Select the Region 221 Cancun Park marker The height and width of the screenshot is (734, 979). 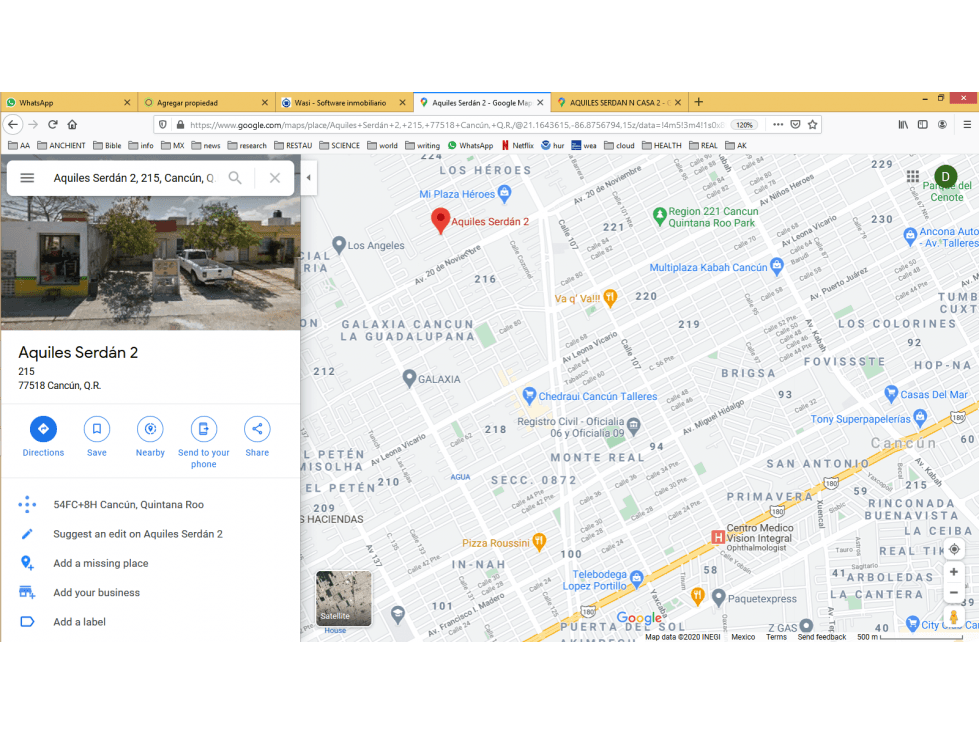coord(659,217)
